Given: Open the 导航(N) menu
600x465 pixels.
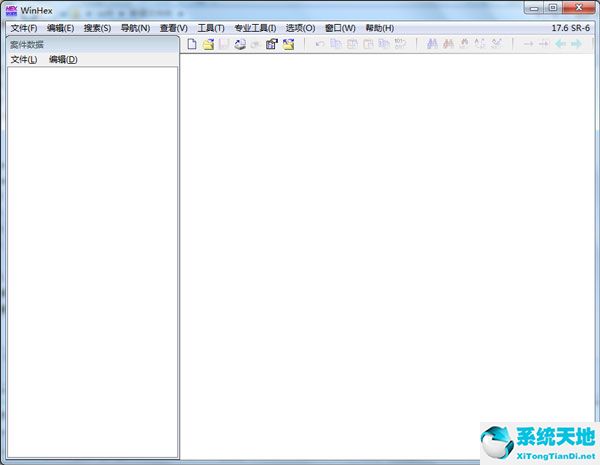Looking at the screenshot, I should tap(135, 28).
